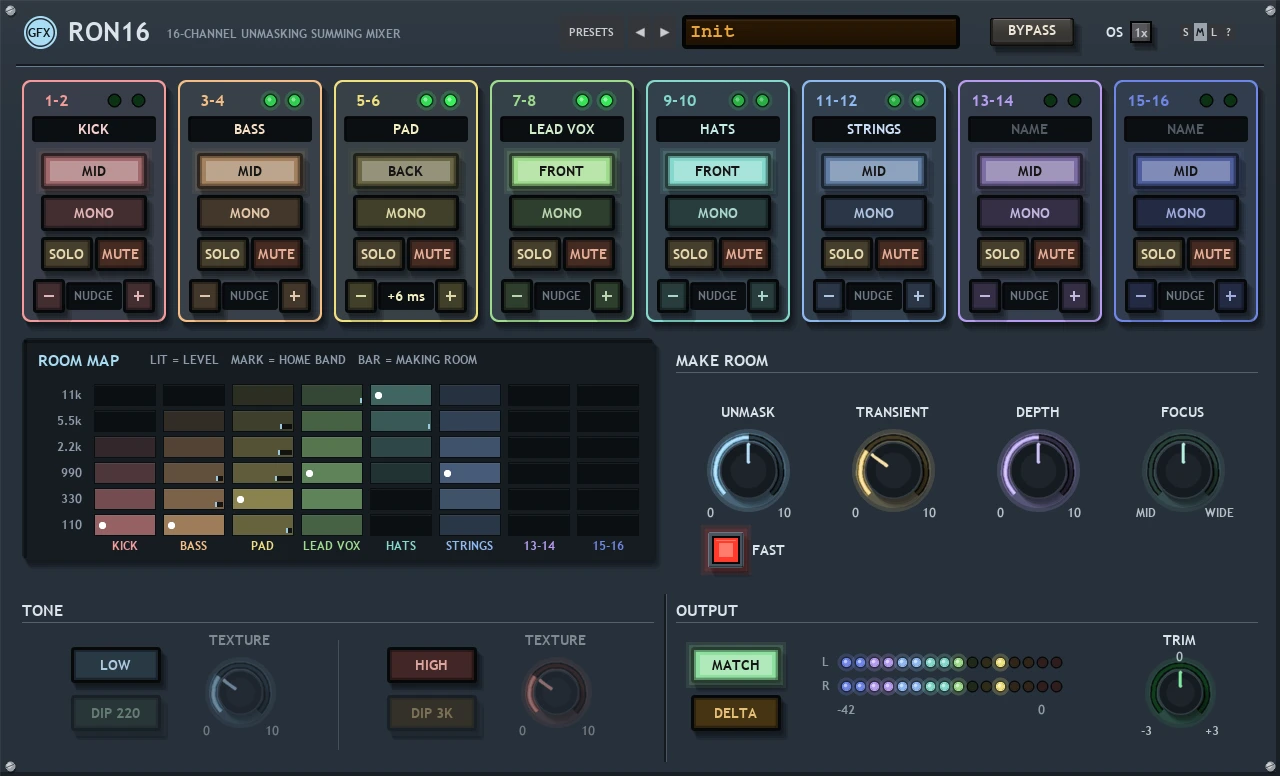The height and width of the screenshot is (776, 1280).
Task: Select S interface size
Action: point(1186,32)
